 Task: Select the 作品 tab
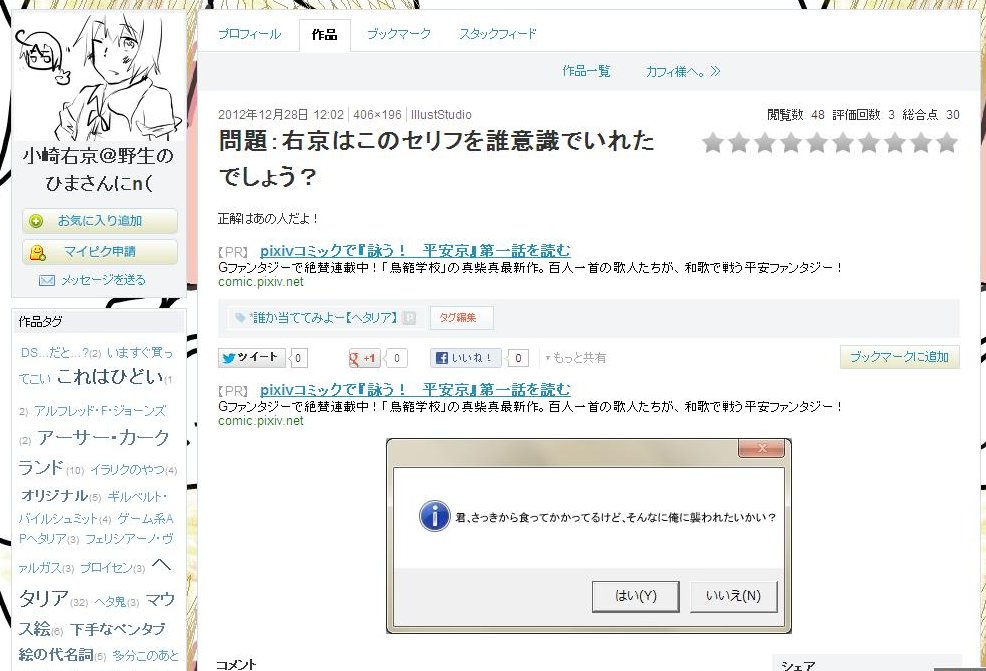point(324,35)
